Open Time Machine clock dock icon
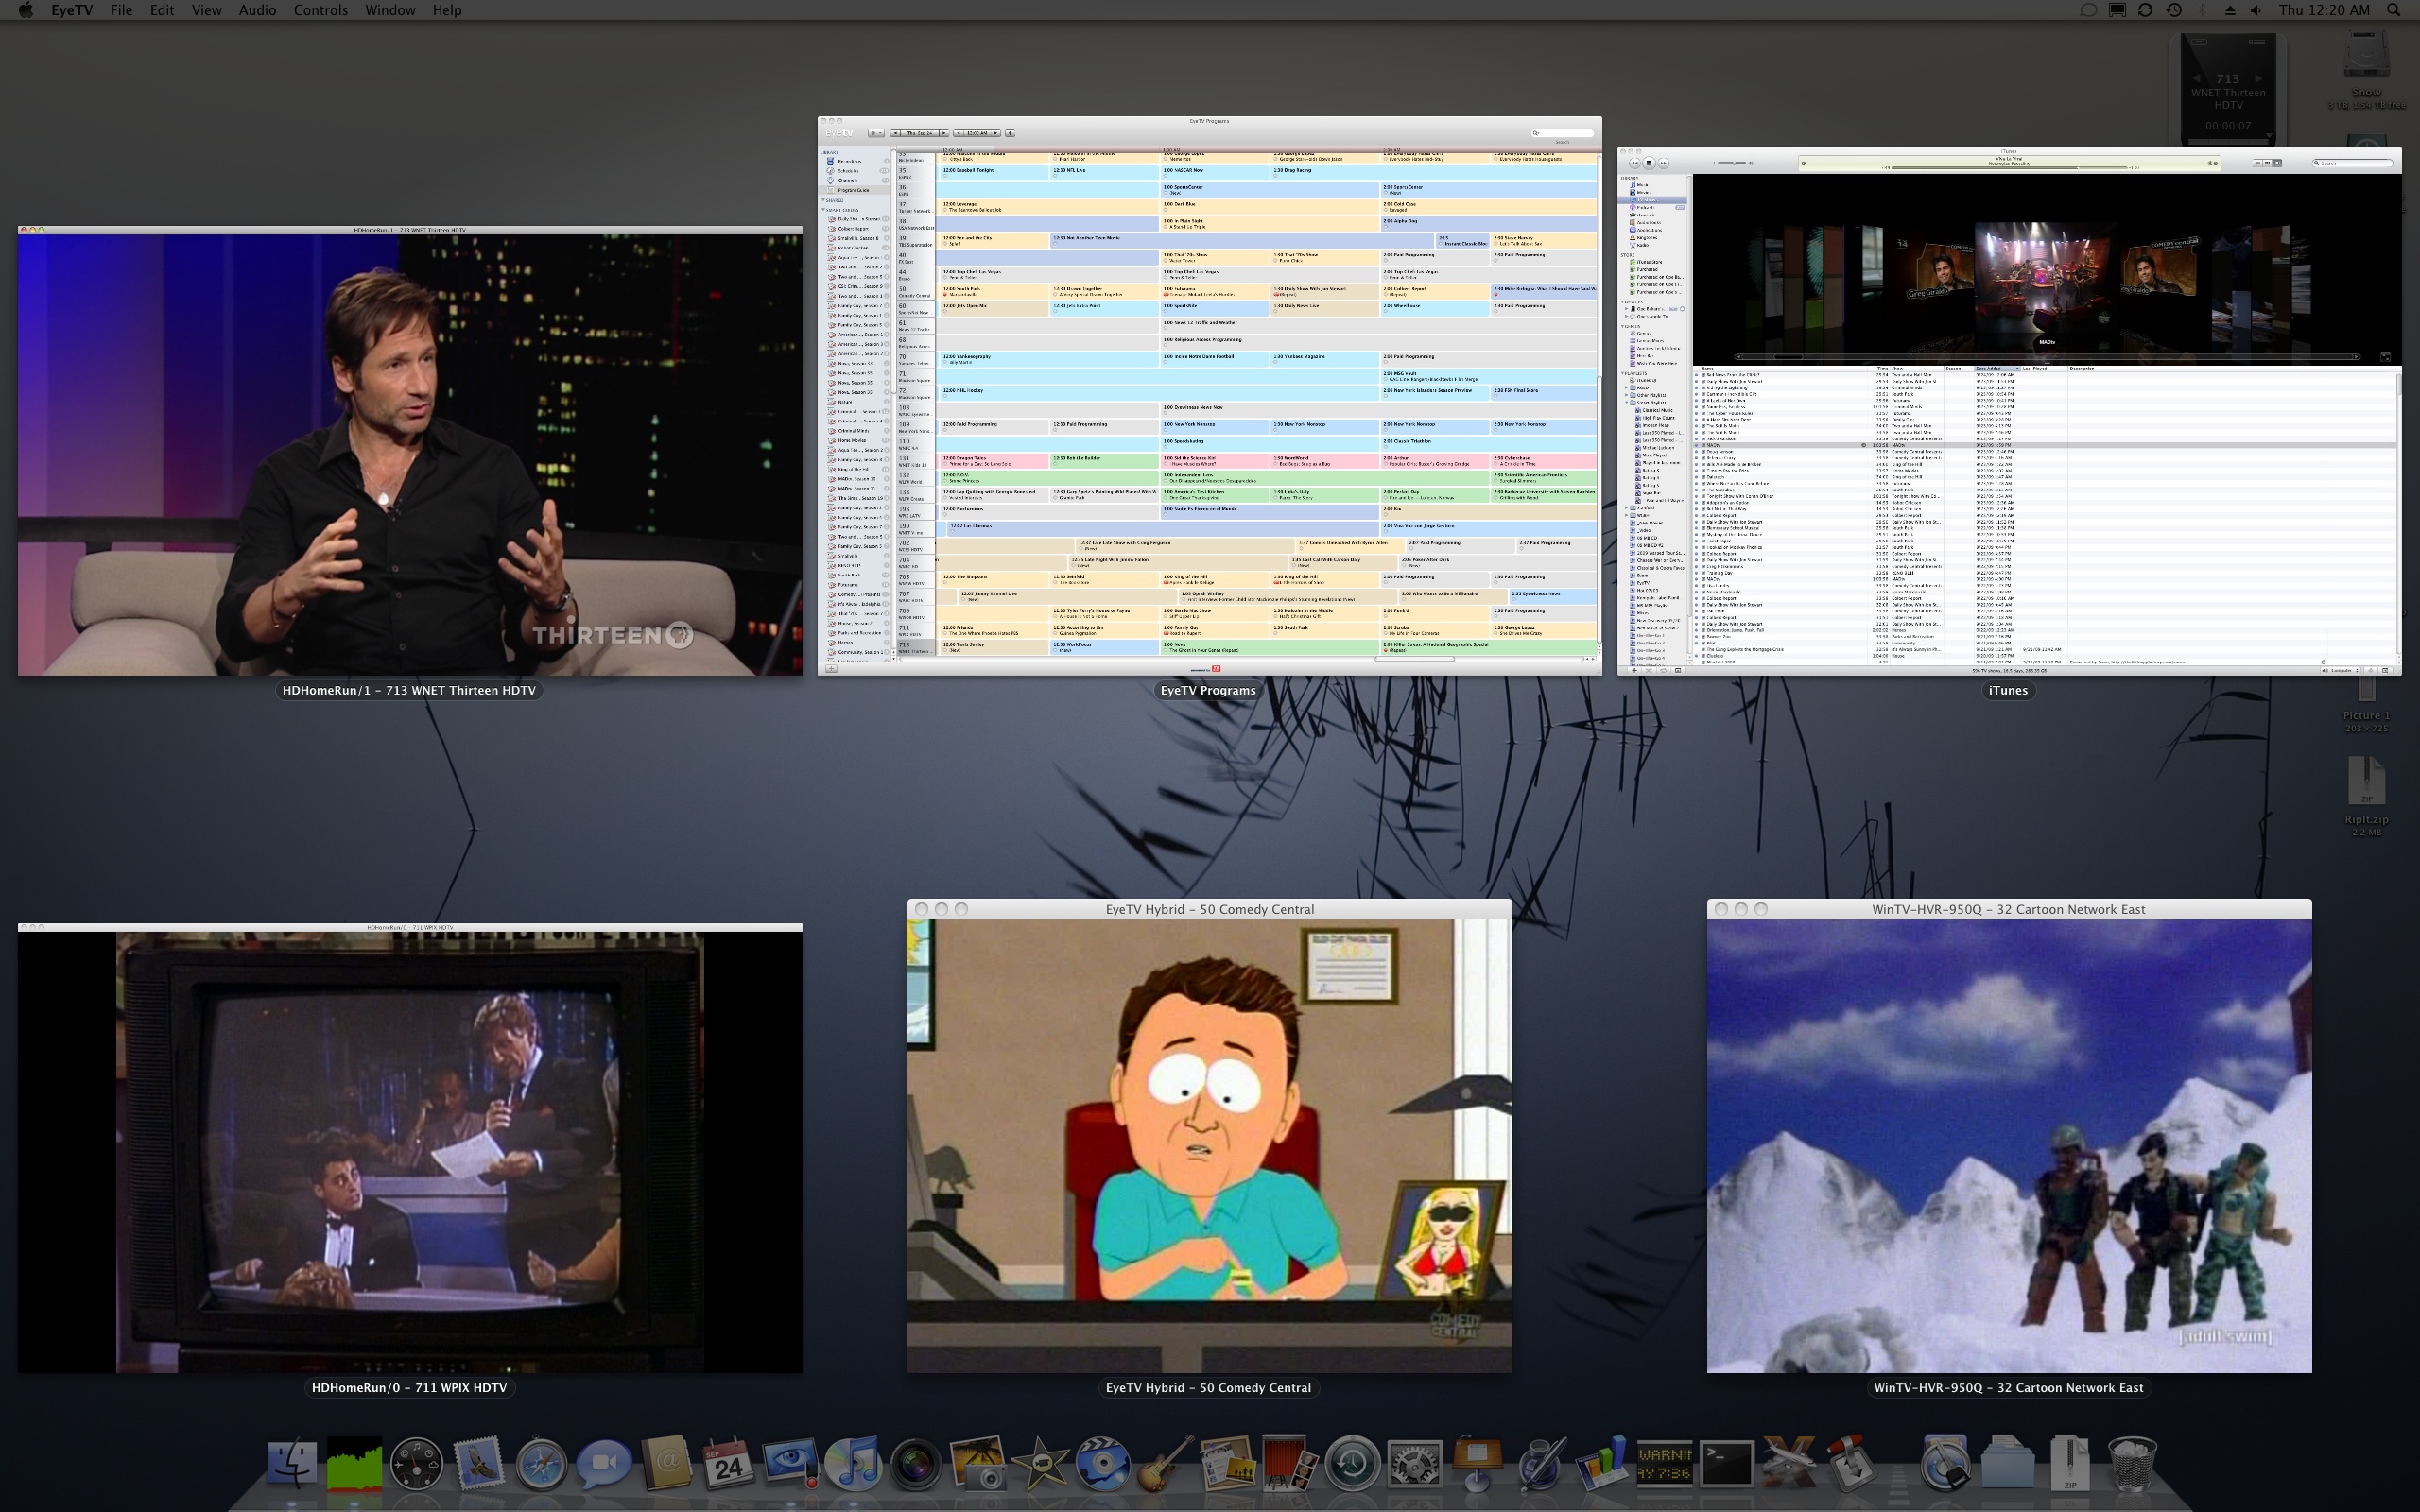The width and height of the screenshot is (2420, 1512). click(1352, 1464)
